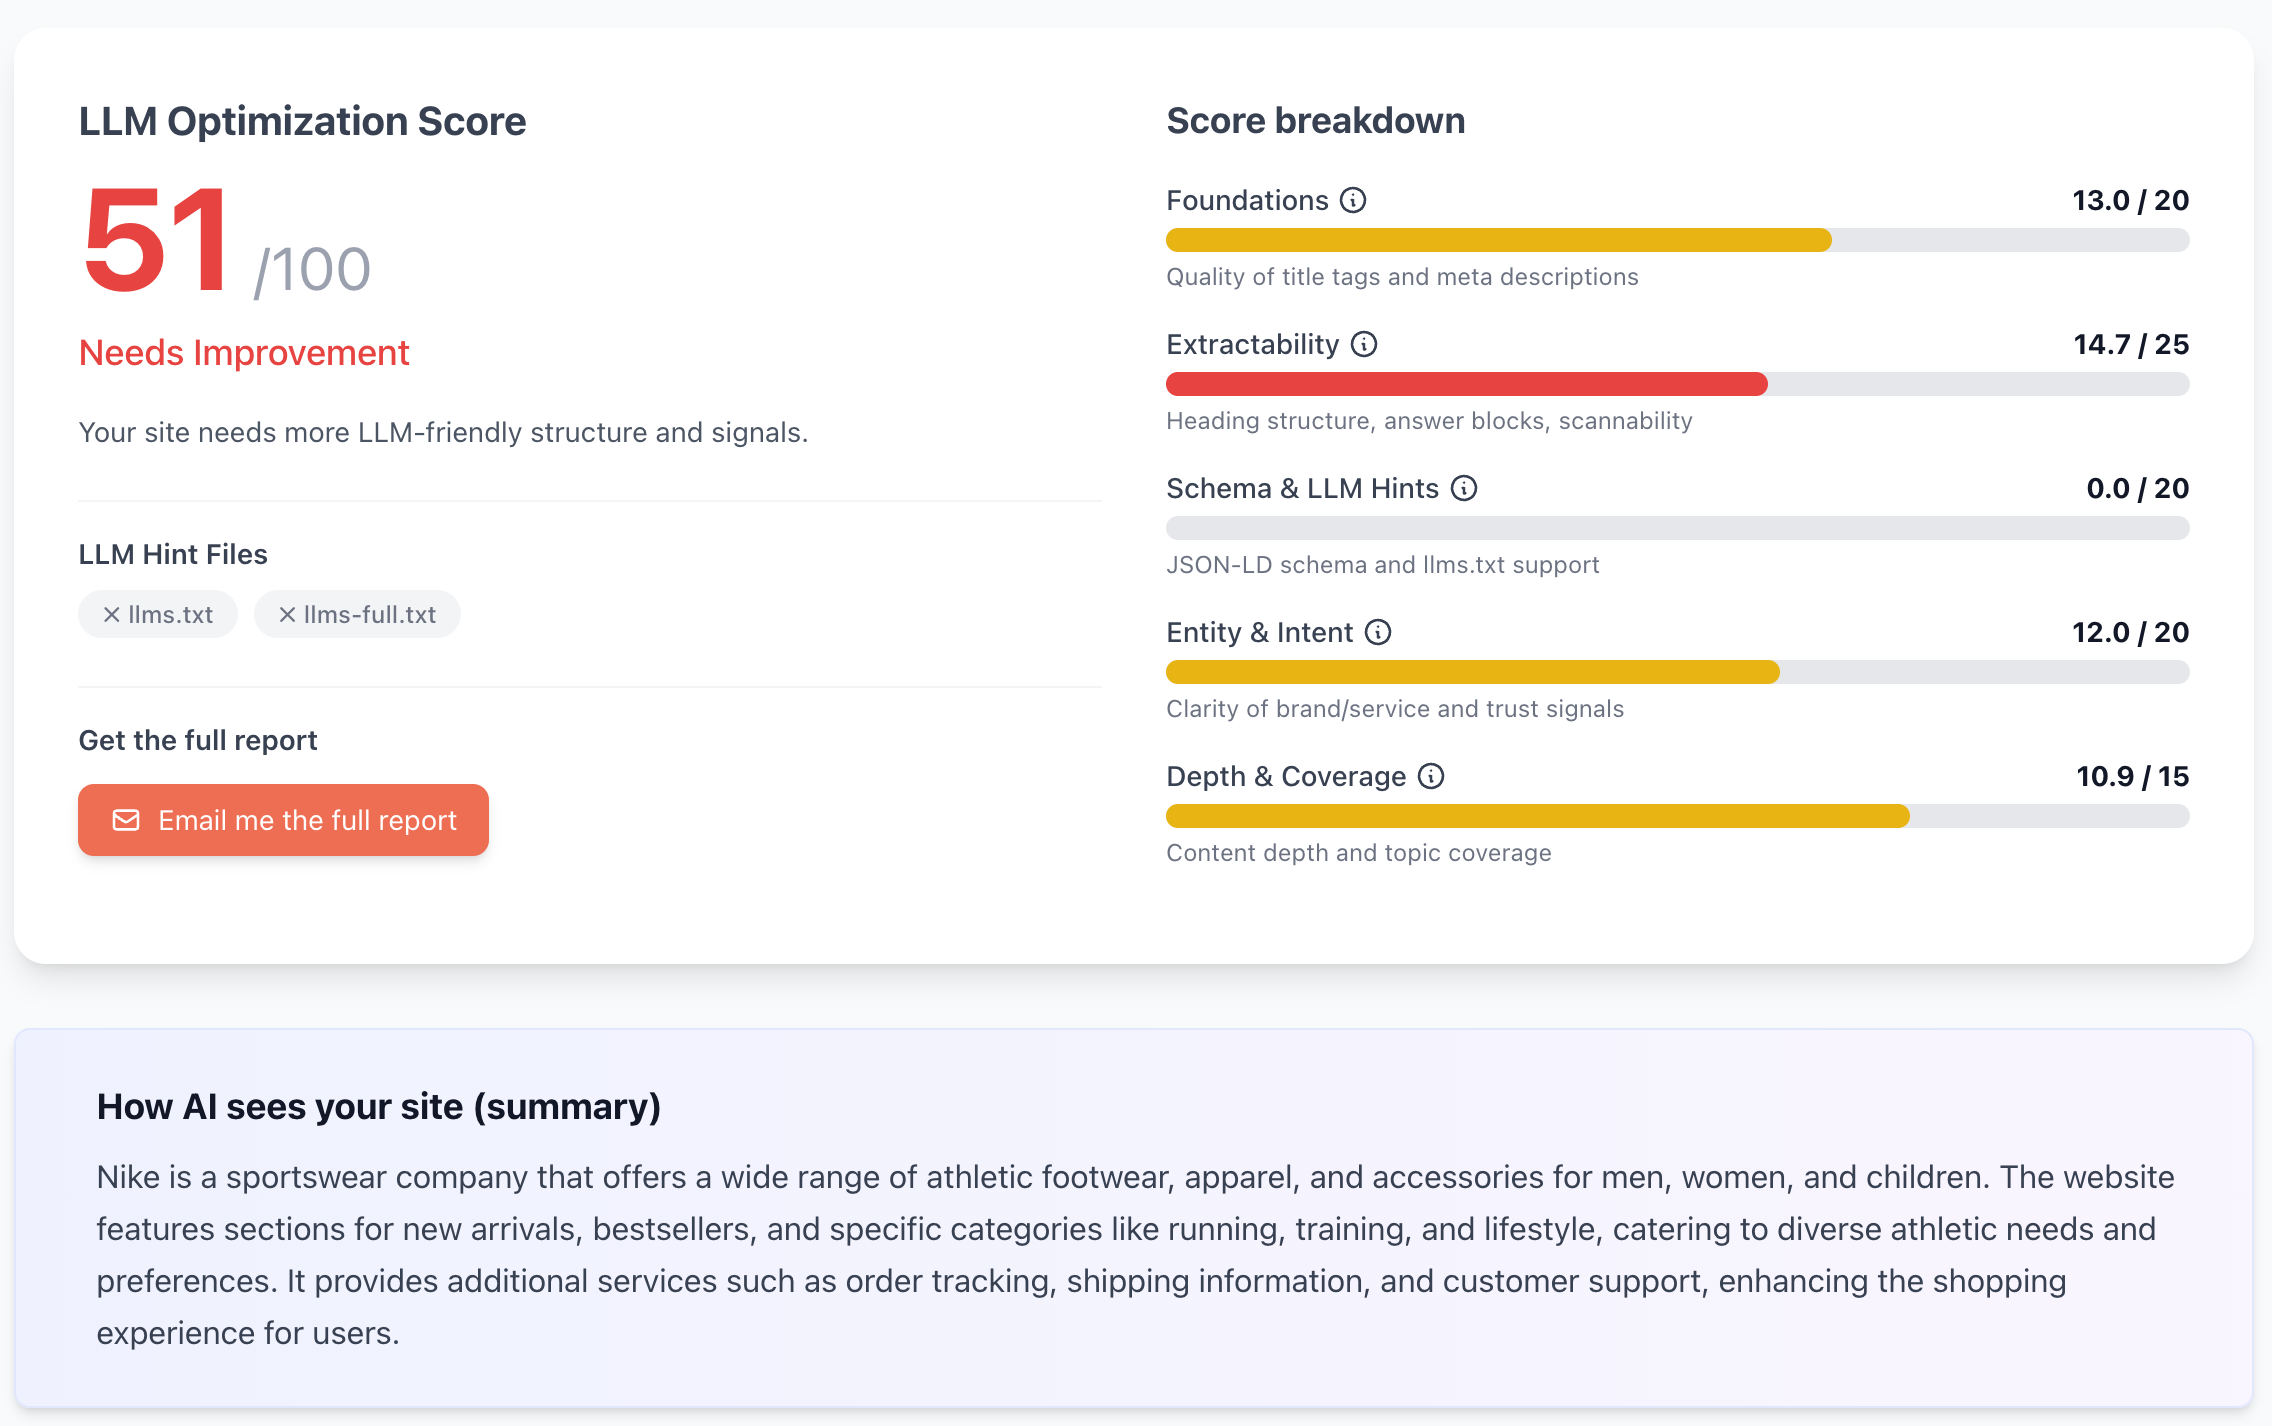Click the X on the llms.txt chip
Viewport: 2272px width, 1426px height.
click(112, 614)
